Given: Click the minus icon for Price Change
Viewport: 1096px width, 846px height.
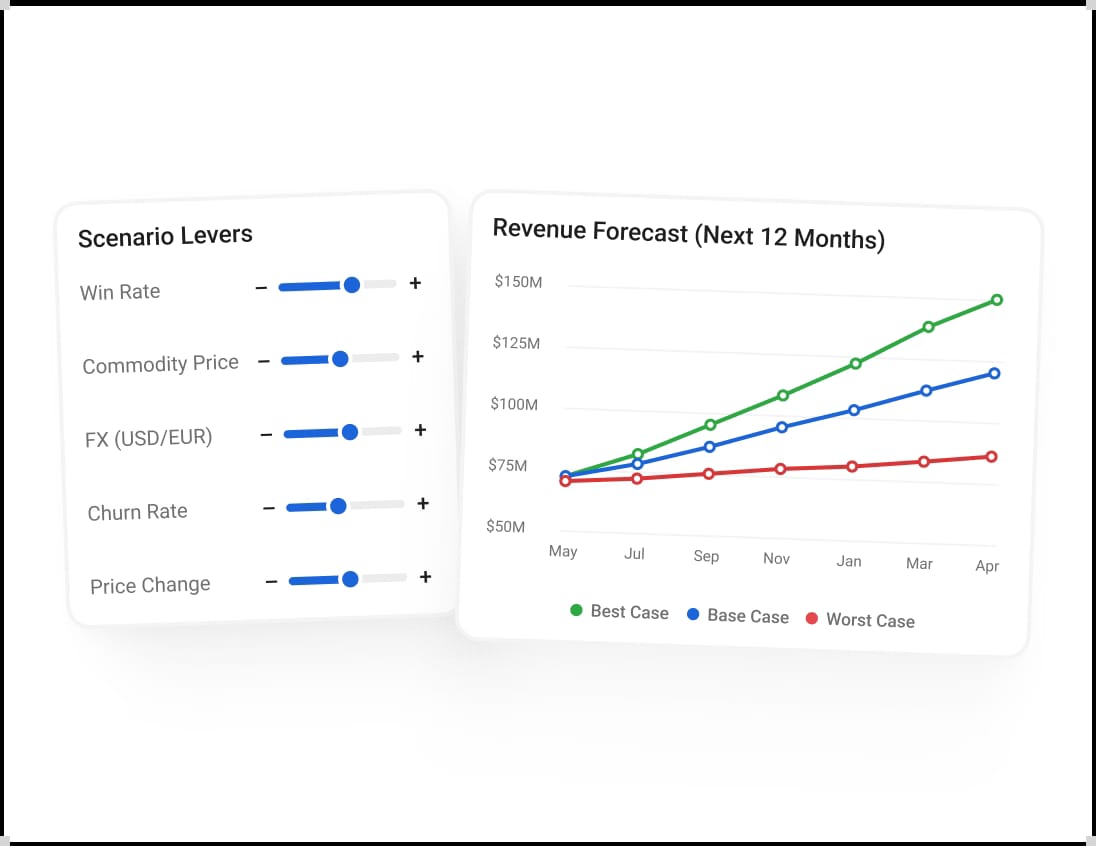Looking at the screenshot, I should pyautogui.click(x=272, y=582).
